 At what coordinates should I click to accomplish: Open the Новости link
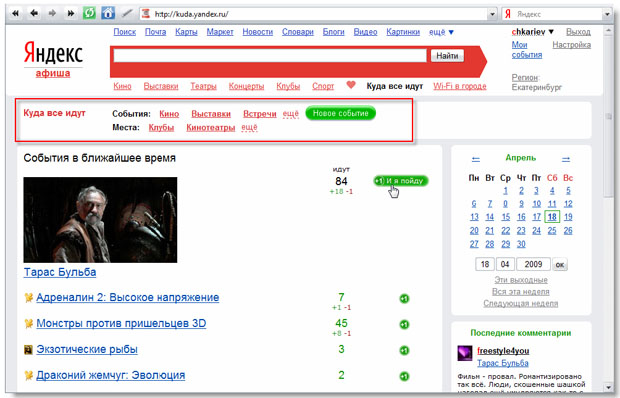click(x=258, y=32)
